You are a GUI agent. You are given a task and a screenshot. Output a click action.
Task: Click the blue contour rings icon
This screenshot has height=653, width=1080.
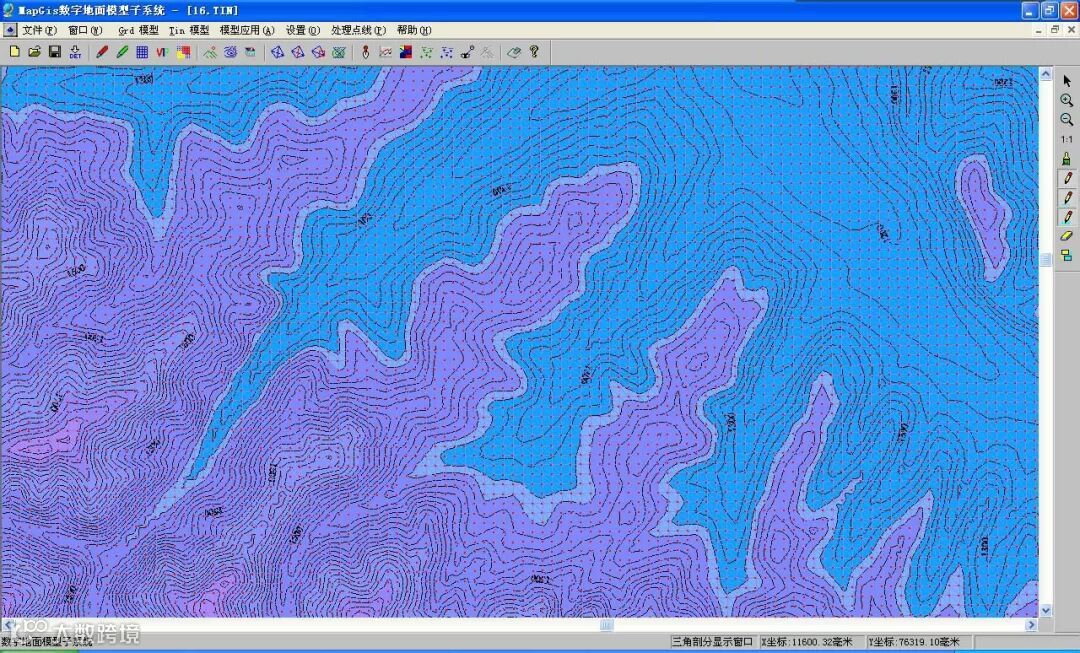230,52
